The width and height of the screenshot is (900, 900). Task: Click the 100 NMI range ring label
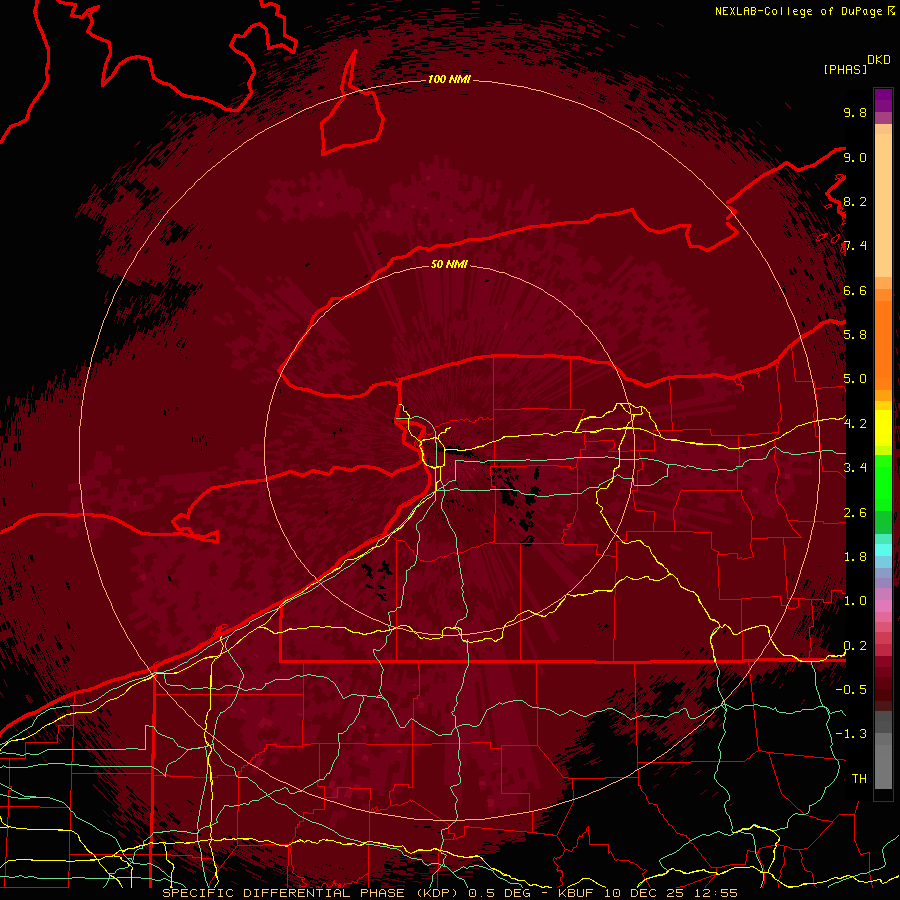pyautogui.click(x=449, y=79)
